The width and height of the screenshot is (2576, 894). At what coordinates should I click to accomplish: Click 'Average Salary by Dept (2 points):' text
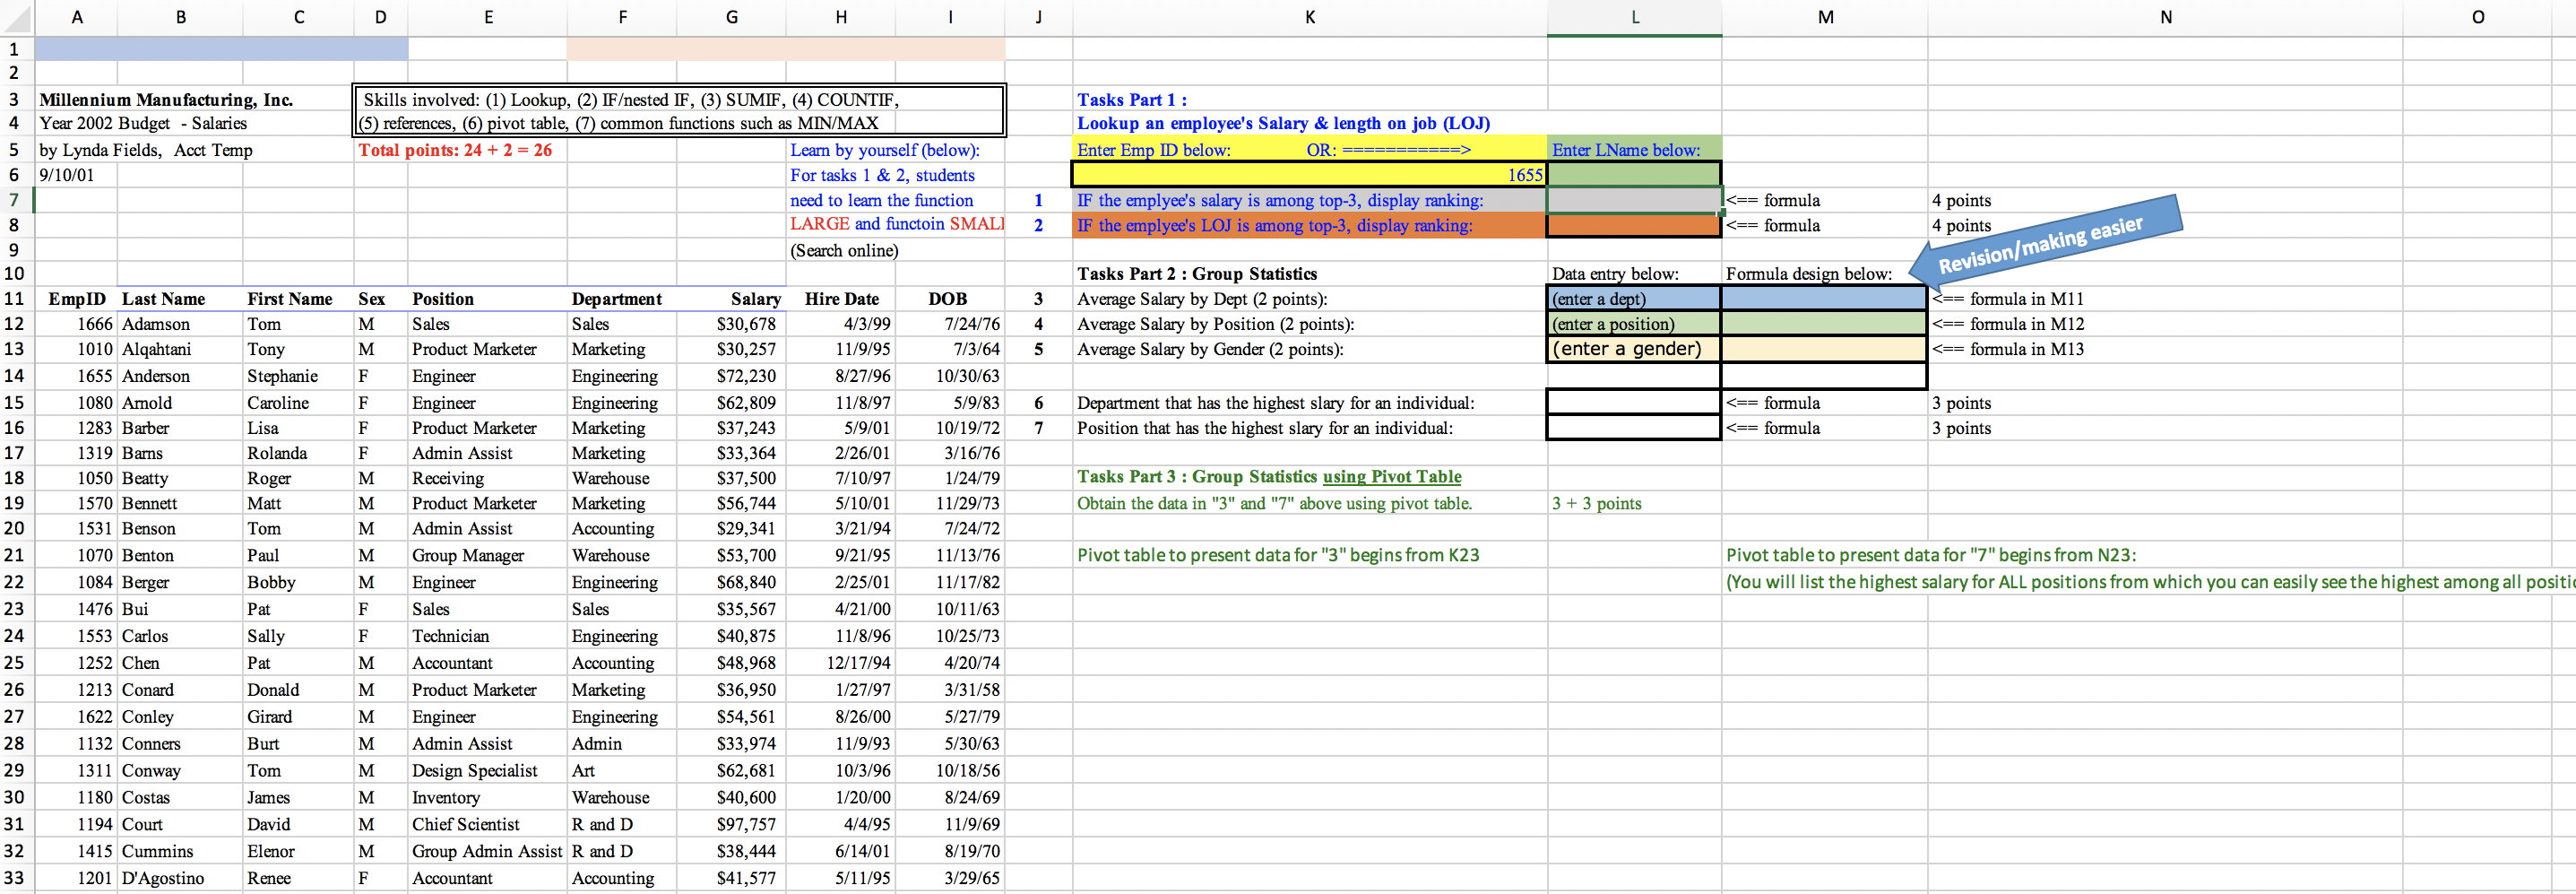click(1202, 299)
